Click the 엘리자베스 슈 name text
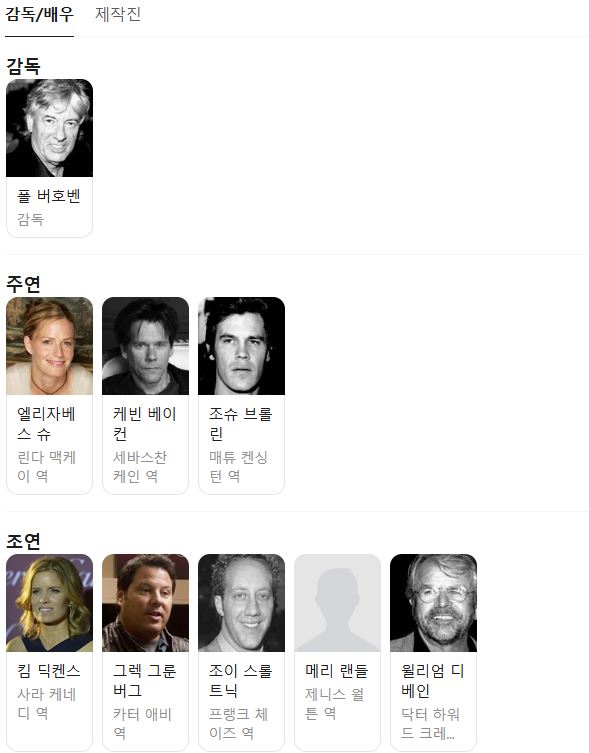This screenshot has width=589, height=753. (46, 424)
